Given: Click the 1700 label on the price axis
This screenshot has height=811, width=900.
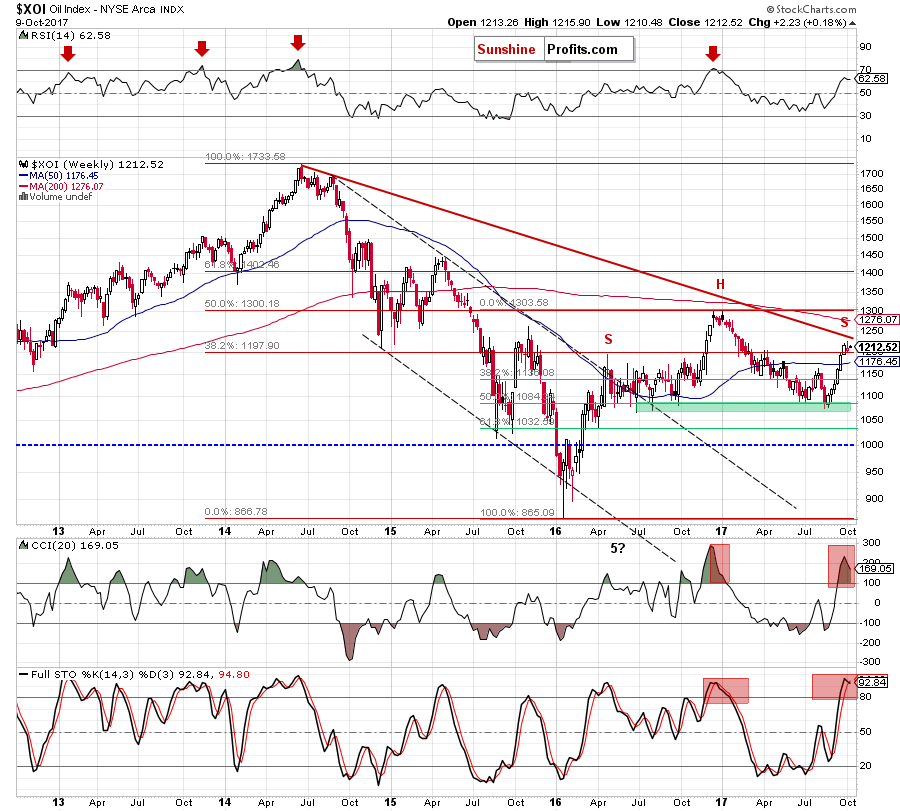Looking at the screenshot, I should [871, 173].
